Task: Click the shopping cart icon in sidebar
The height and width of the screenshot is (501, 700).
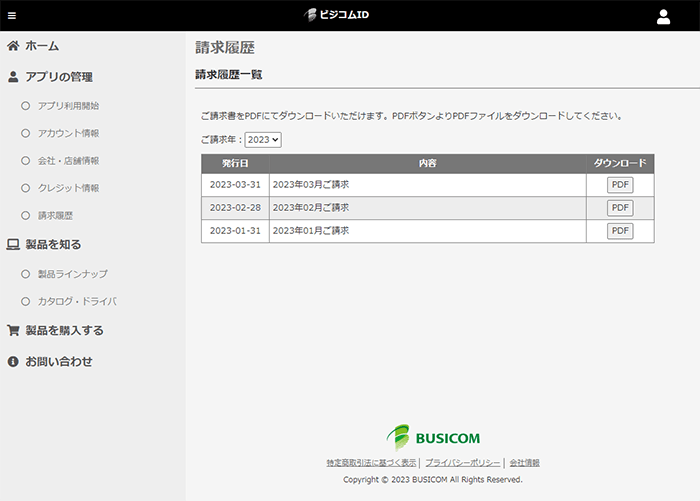Action: tap(13, 330)
